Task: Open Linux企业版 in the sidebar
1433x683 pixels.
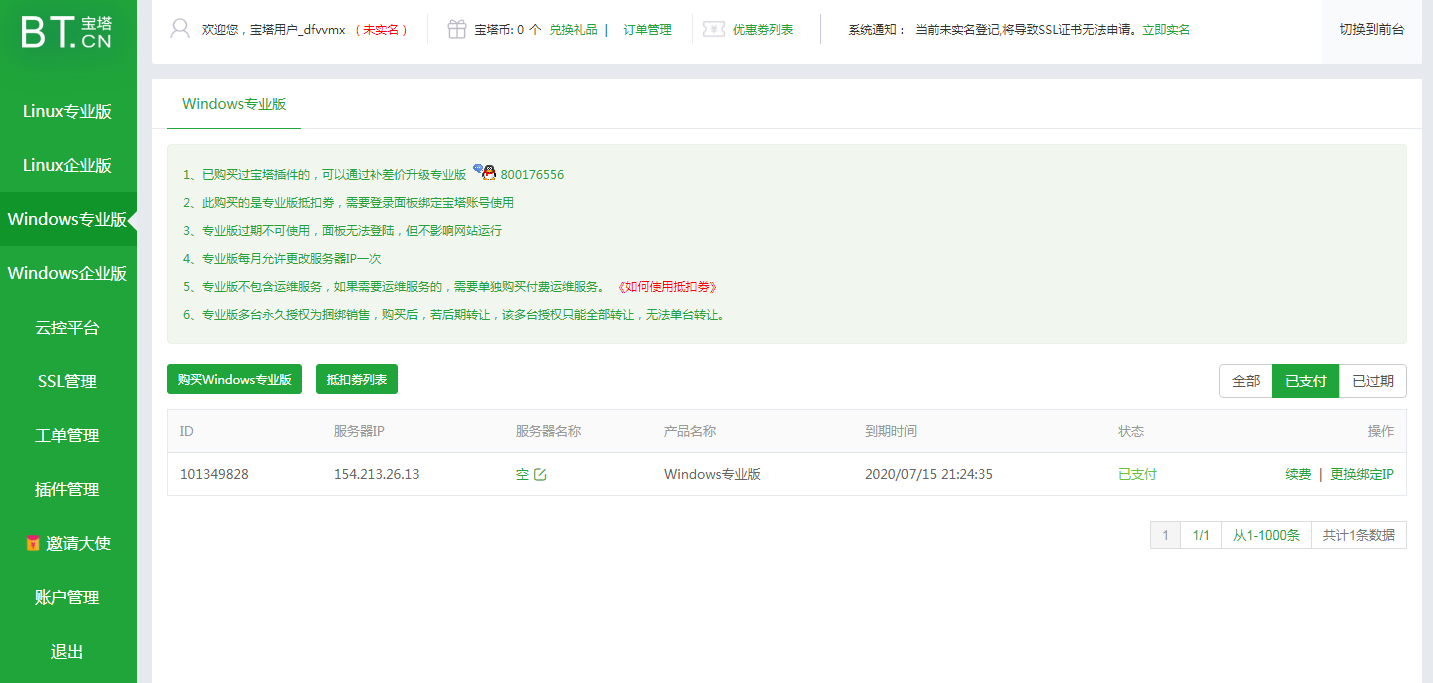Action: 68,165
